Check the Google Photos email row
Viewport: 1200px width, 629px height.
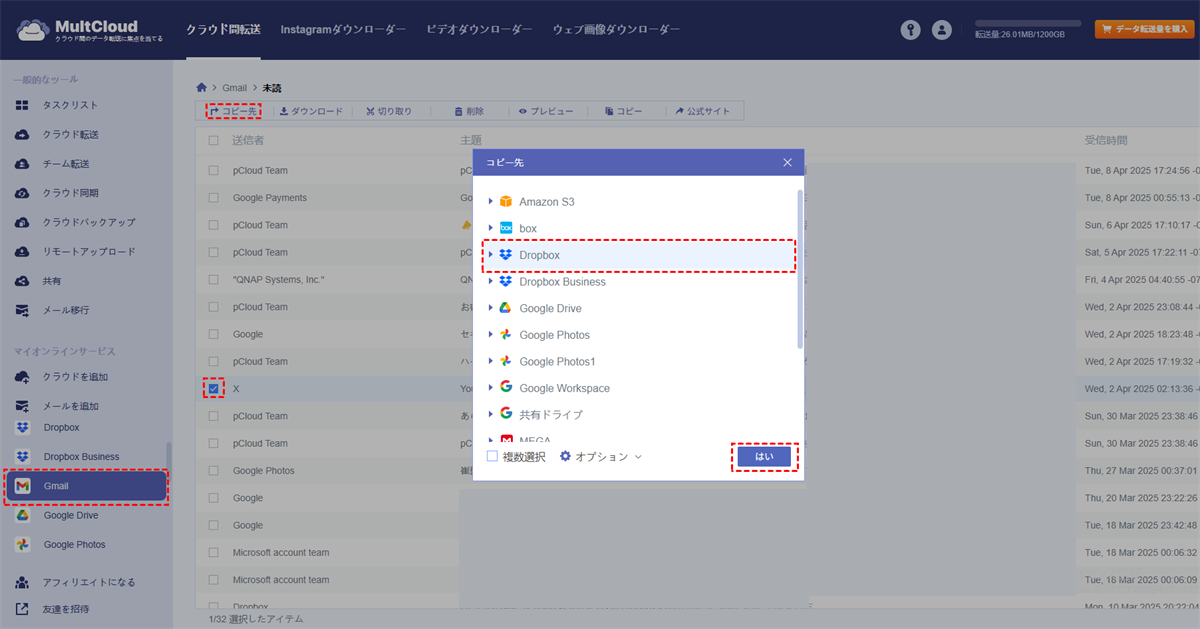tap(213, 470)
